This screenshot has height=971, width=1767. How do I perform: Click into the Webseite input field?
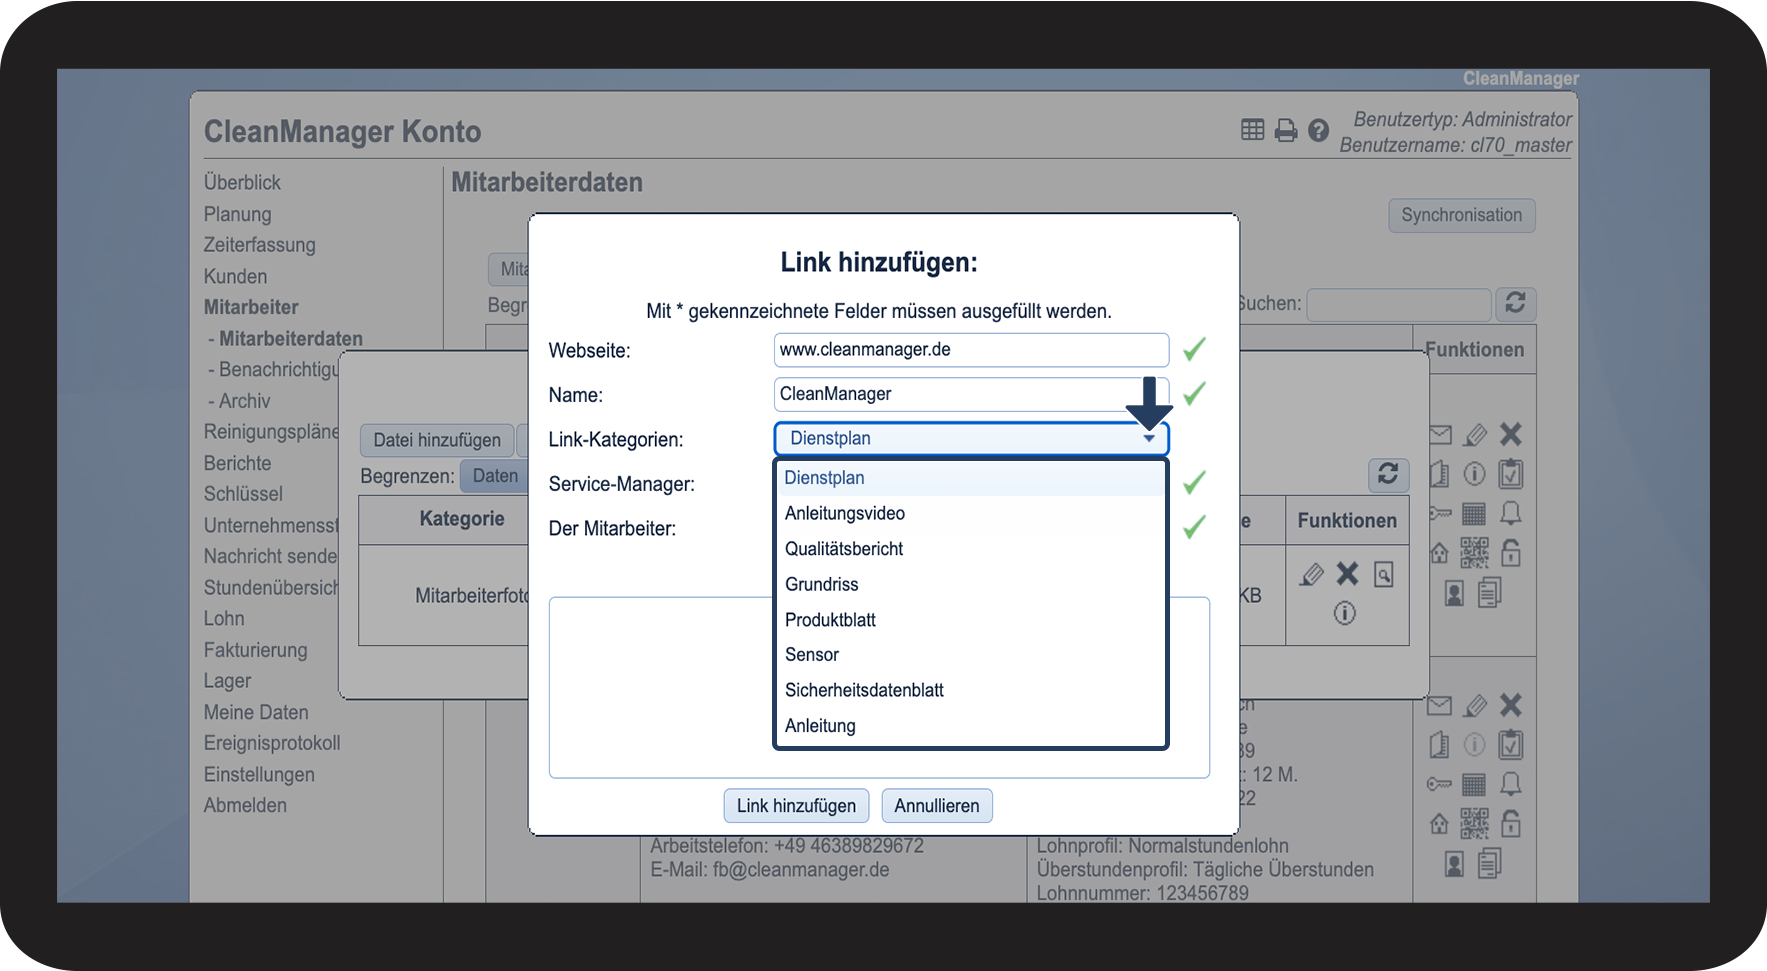click(x=970, y=350)
